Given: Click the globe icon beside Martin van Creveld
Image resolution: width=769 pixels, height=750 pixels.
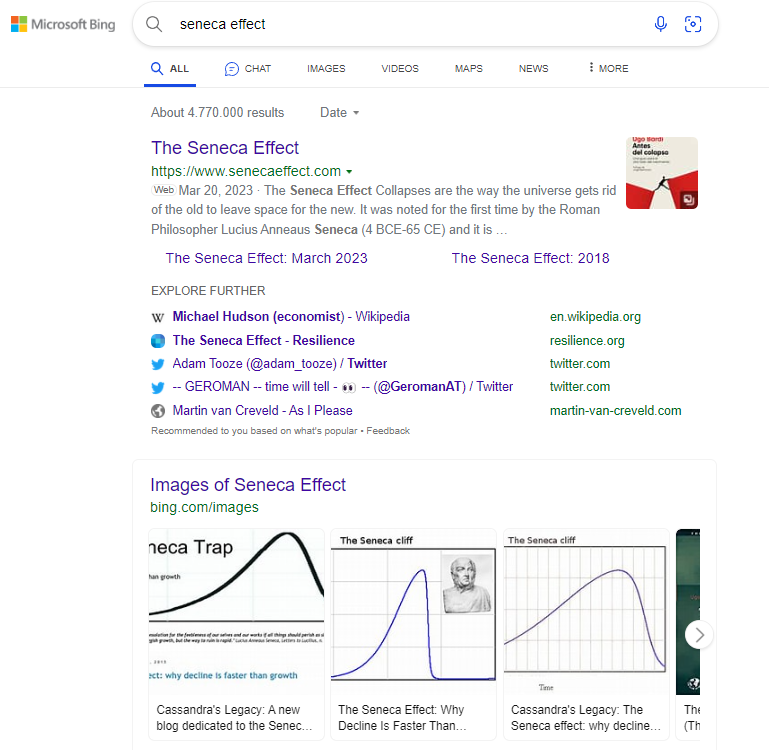Looking at the screenshot, I should click(158, 411).
